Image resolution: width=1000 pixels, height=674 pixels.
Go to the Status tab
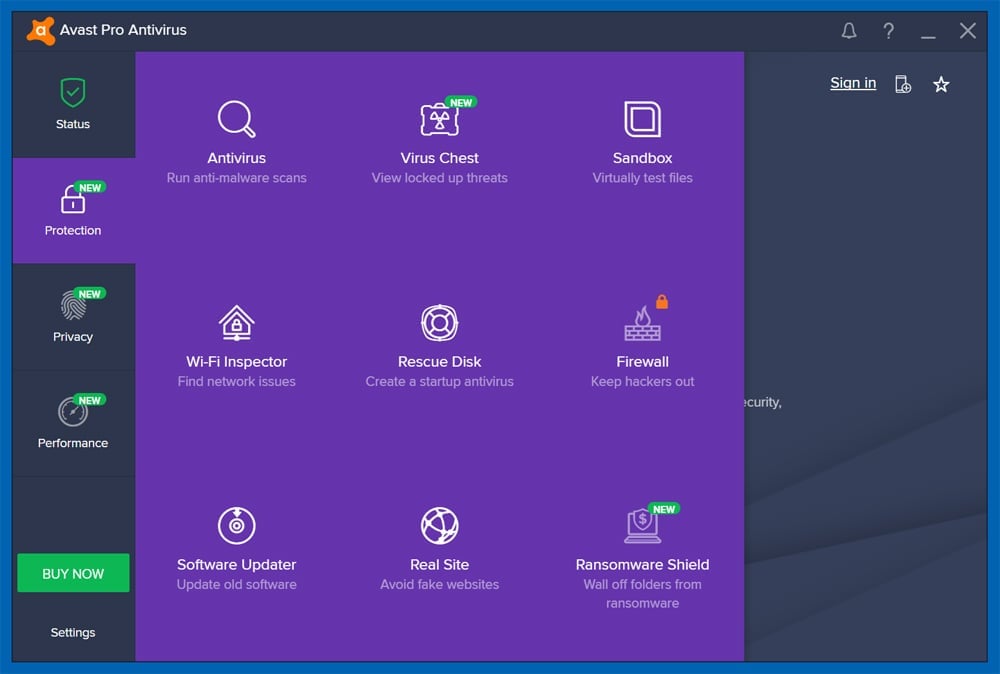click(73, 105)
